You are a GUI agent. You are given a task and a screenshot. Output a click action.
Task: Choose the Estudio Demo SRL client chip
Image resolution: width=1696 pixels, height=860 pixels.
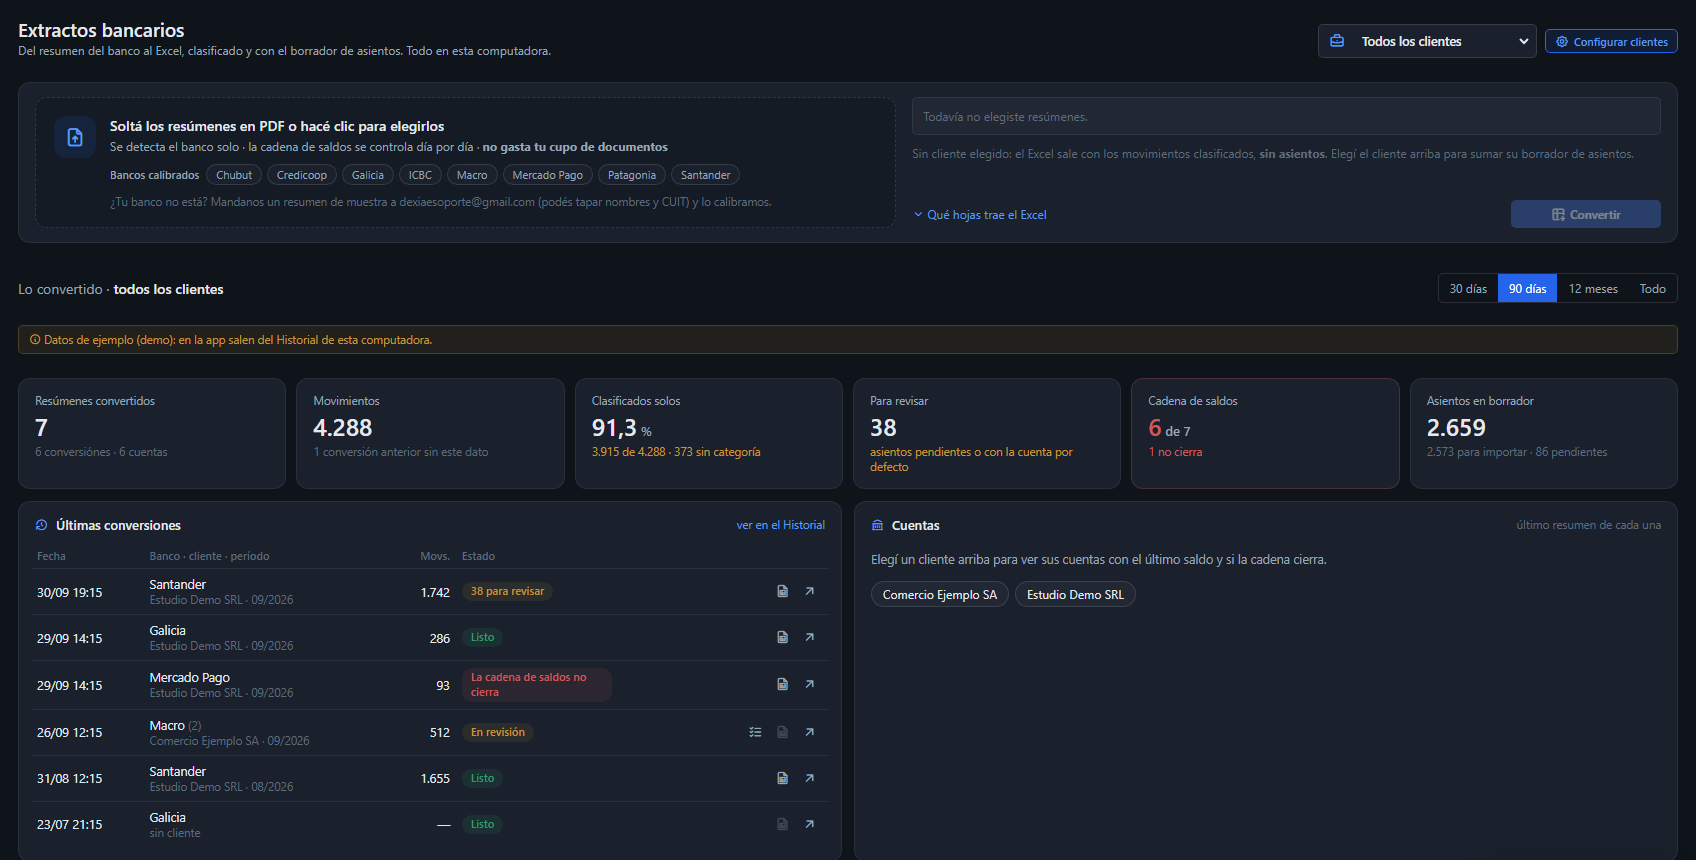pos(1075,594)
